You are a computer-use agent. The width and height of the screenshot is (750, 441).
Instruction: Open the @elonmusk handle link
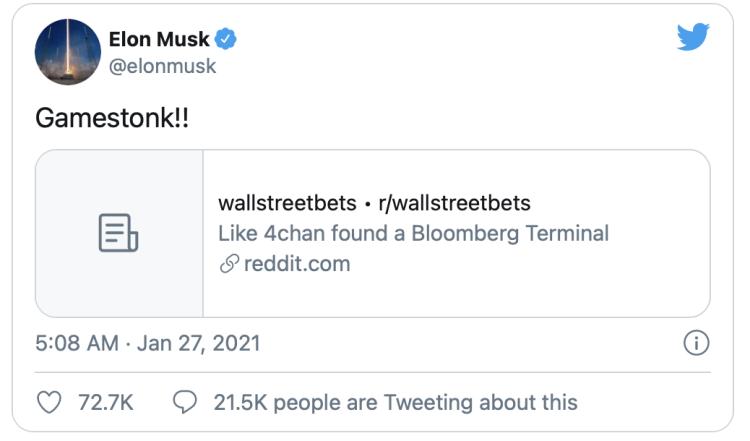(161, 66)
